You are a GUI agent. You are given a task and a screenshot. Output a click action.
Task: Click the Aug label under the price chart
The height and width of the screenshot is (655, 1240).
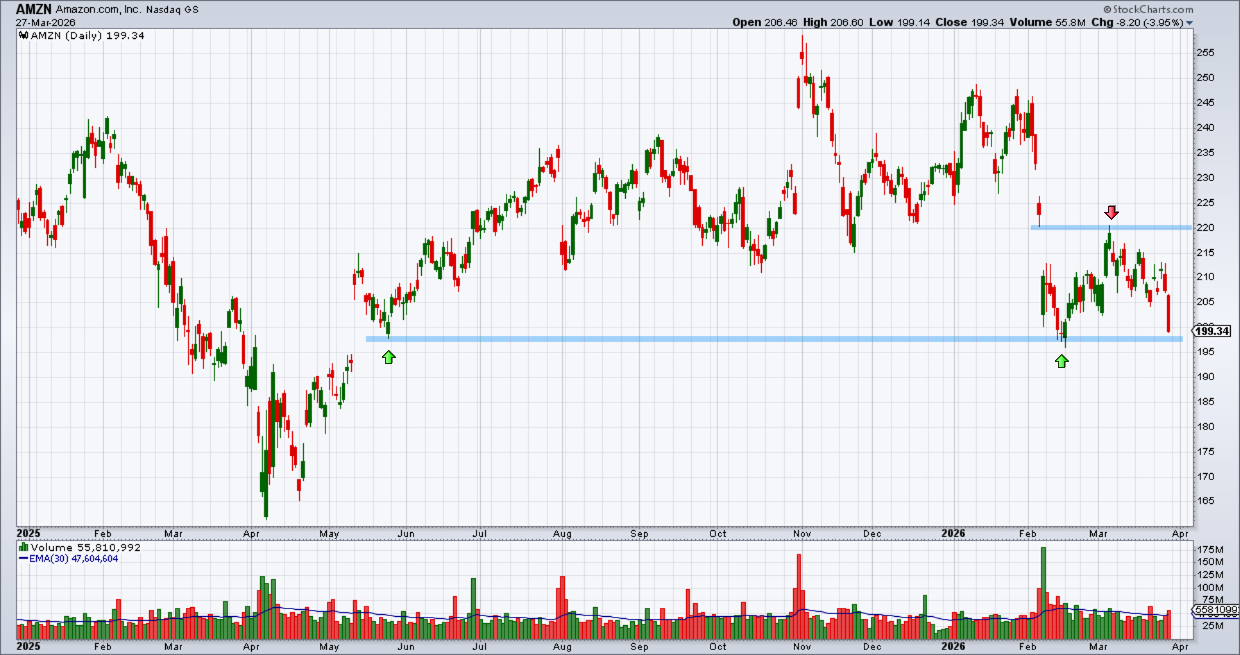[x=563, y=535]
